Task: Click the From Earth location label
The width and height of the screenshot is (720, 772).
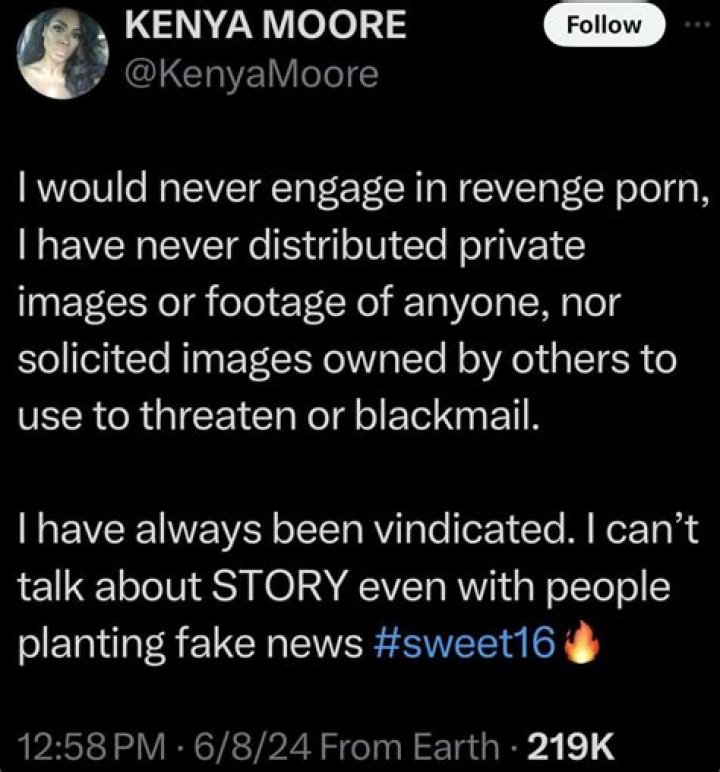Action: click(x=410, y=747)
